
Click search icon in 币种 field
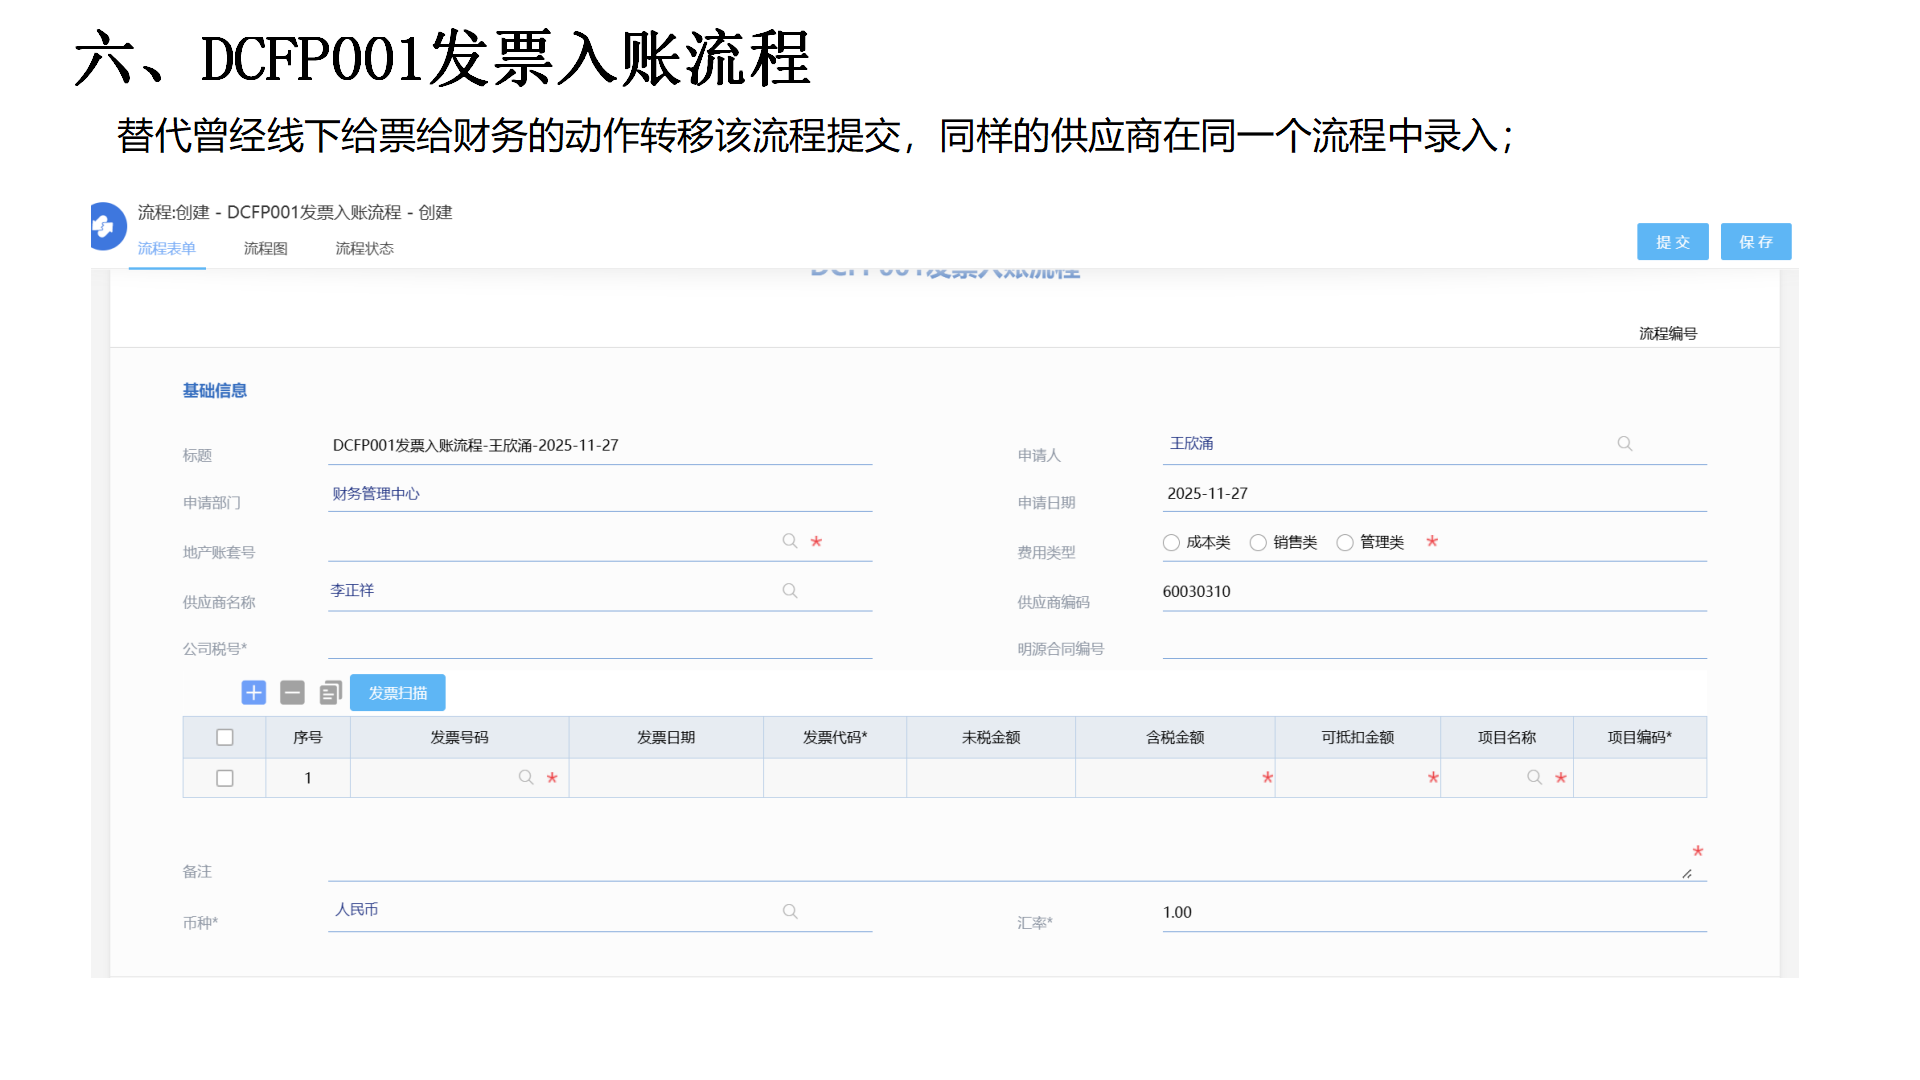(790, 911)
